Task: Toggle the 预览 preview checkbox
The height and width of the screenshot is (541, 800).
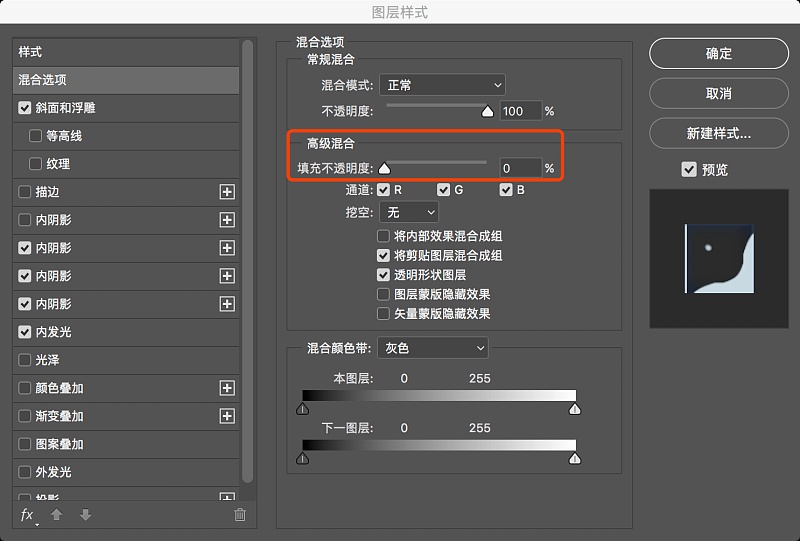Action: coord(689,169)
